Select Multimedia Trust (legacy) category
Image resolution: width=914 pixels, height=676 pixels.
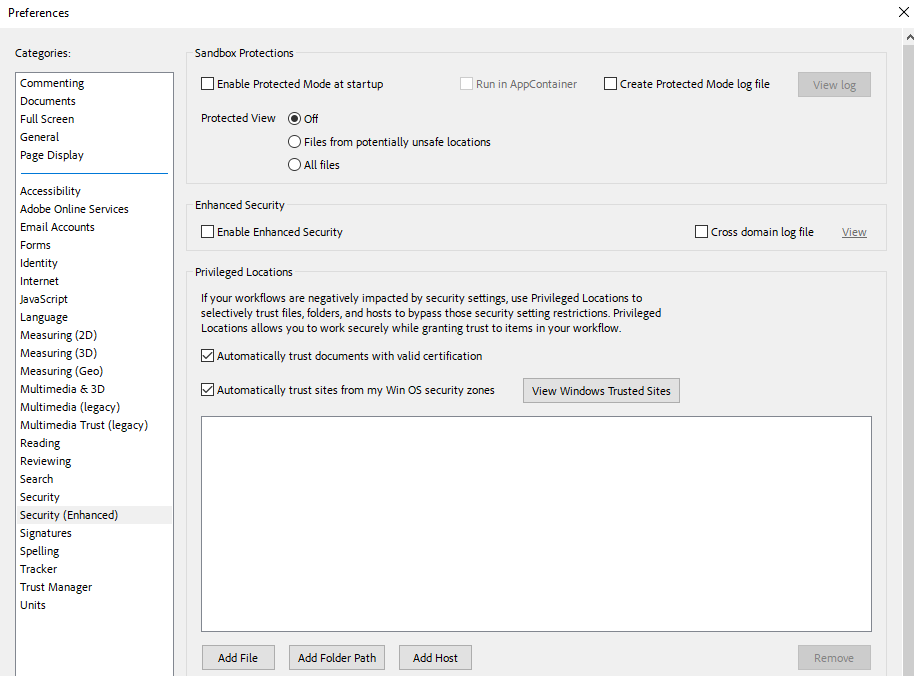tap(94, 425)
